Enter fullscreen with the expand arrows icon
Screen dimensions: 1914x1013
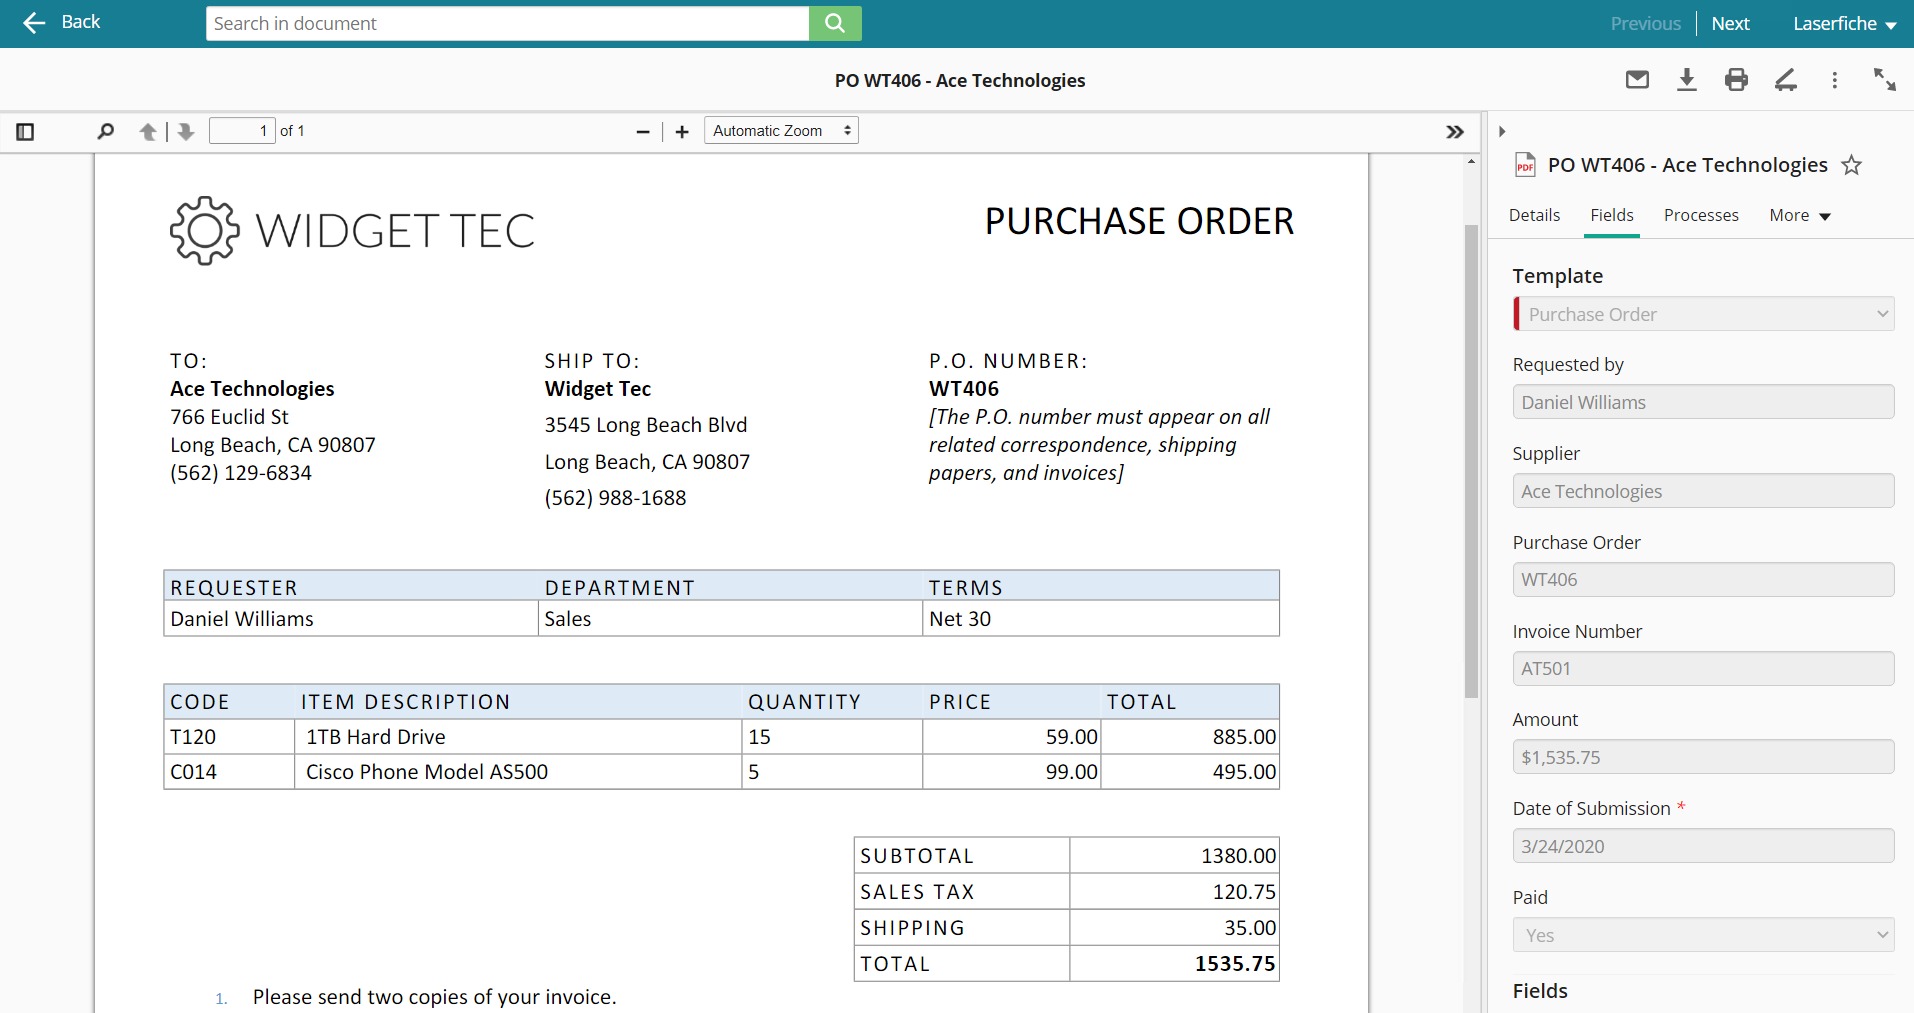click(1884, 80)
